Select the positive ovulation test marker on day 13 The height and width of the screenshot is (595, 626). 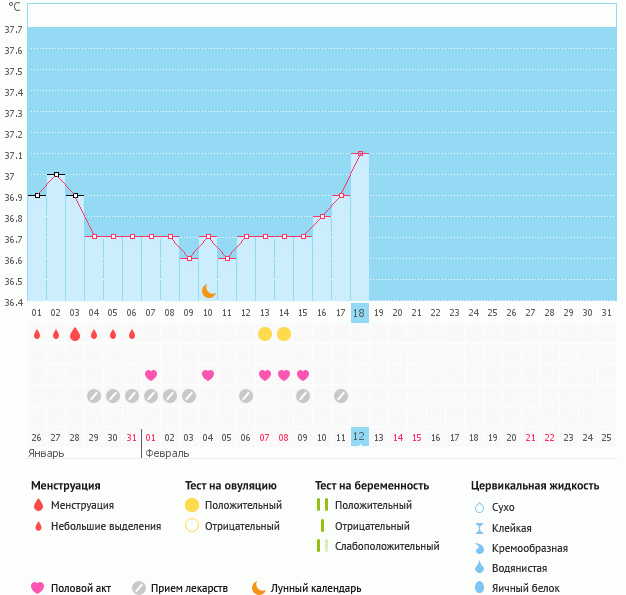tap(265, 334)
